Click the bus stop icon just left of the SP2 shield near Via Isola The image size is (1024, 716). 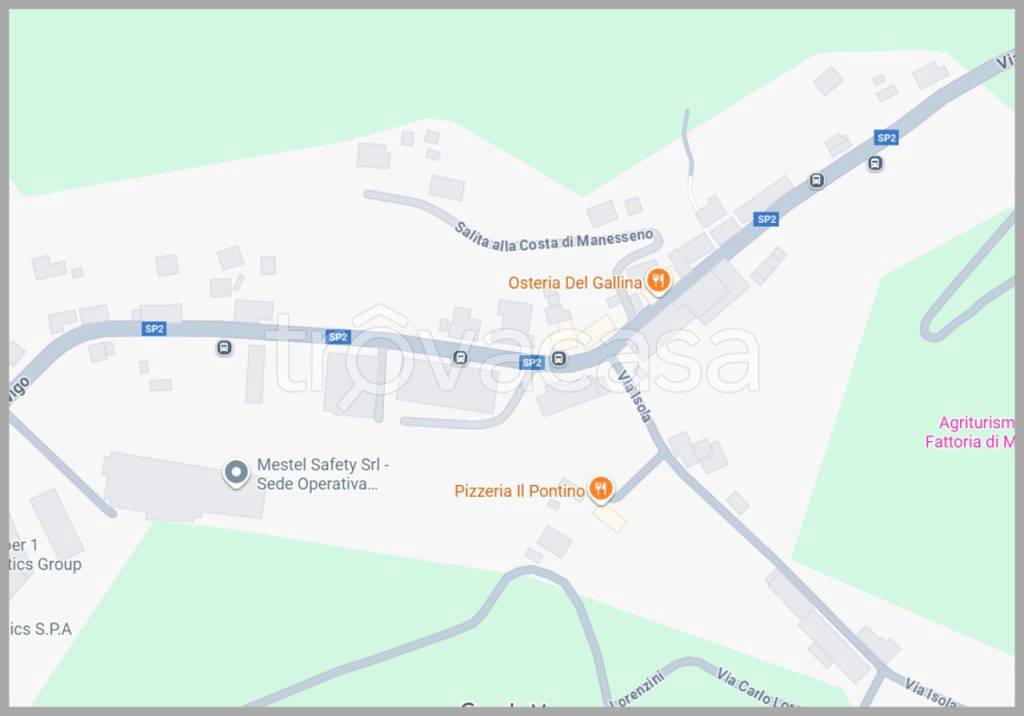[460, 357]
